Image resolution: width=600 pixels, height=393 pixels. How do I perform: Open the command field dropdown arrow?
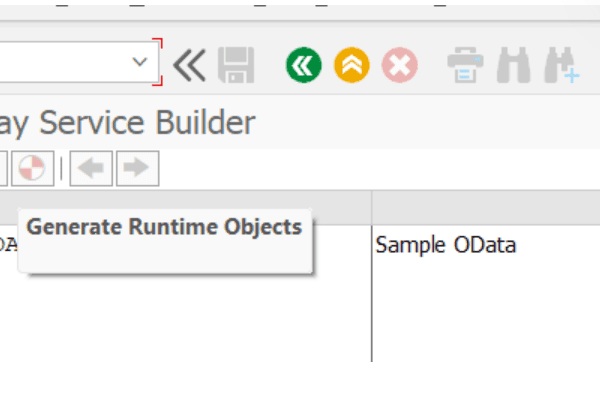pos(140,62)
